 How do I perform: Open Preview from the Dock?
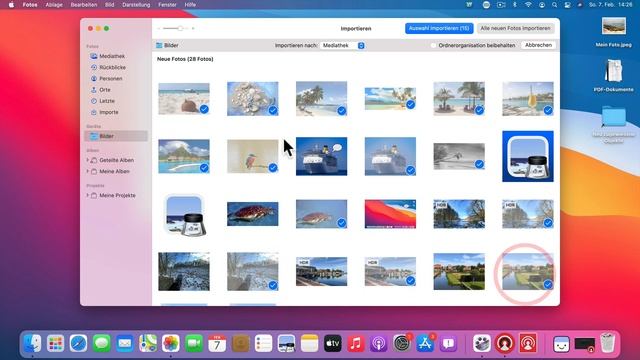(x=286, y=343)
